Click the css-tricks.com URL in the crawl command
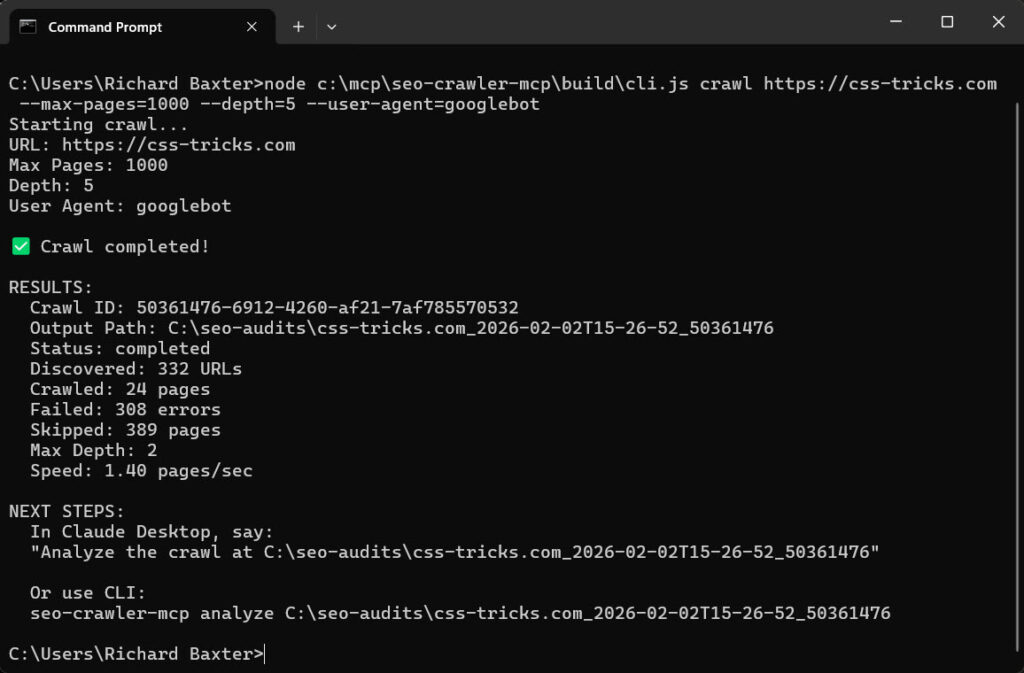Screen dimensions: 1024x673 click(x=880, y=84)
